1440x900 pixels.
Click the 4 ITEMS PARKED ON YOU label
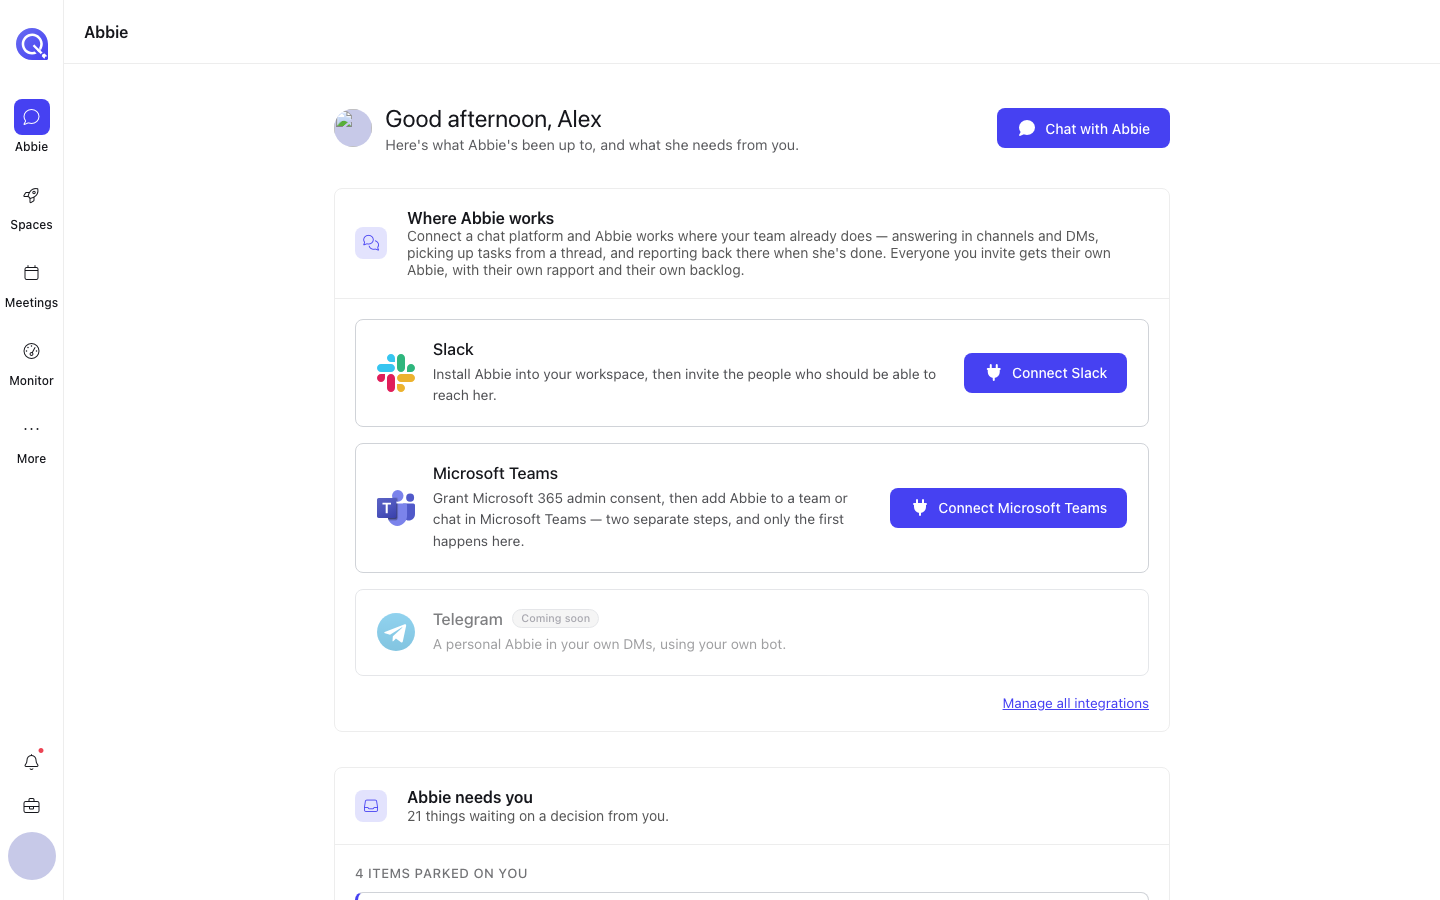441,873
